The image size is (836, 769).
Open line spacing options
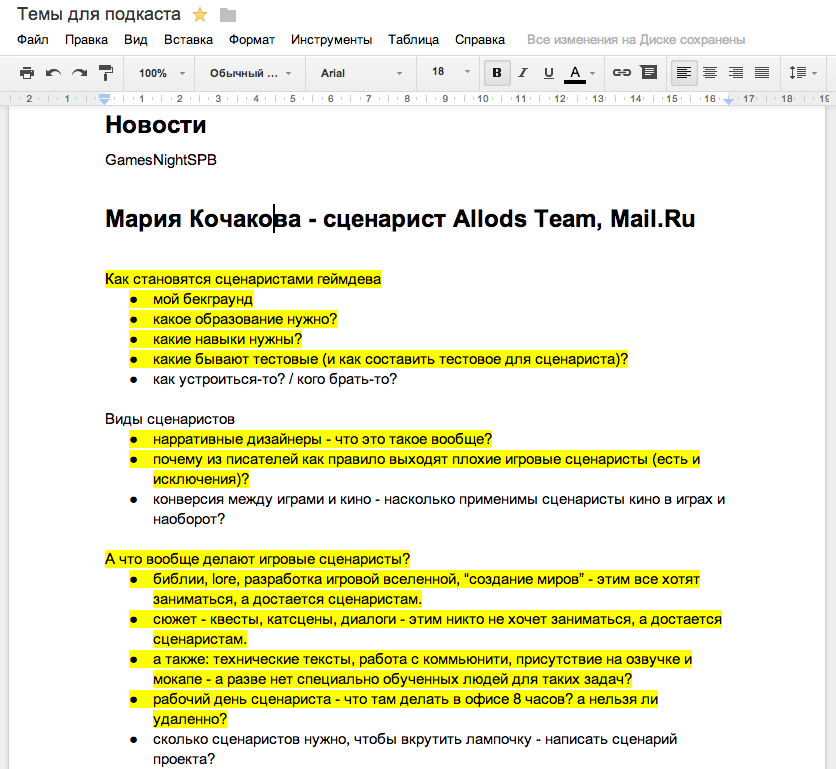click(802, 73)
